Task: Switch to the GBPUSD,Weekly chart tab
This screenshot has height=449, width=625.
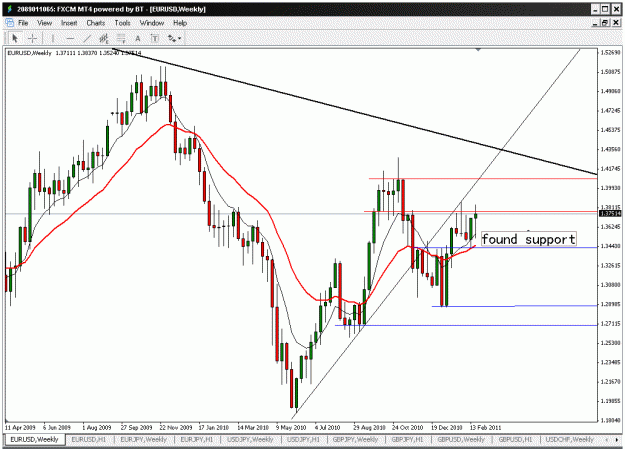Action: pyautogui.click(x=461, y=439)
